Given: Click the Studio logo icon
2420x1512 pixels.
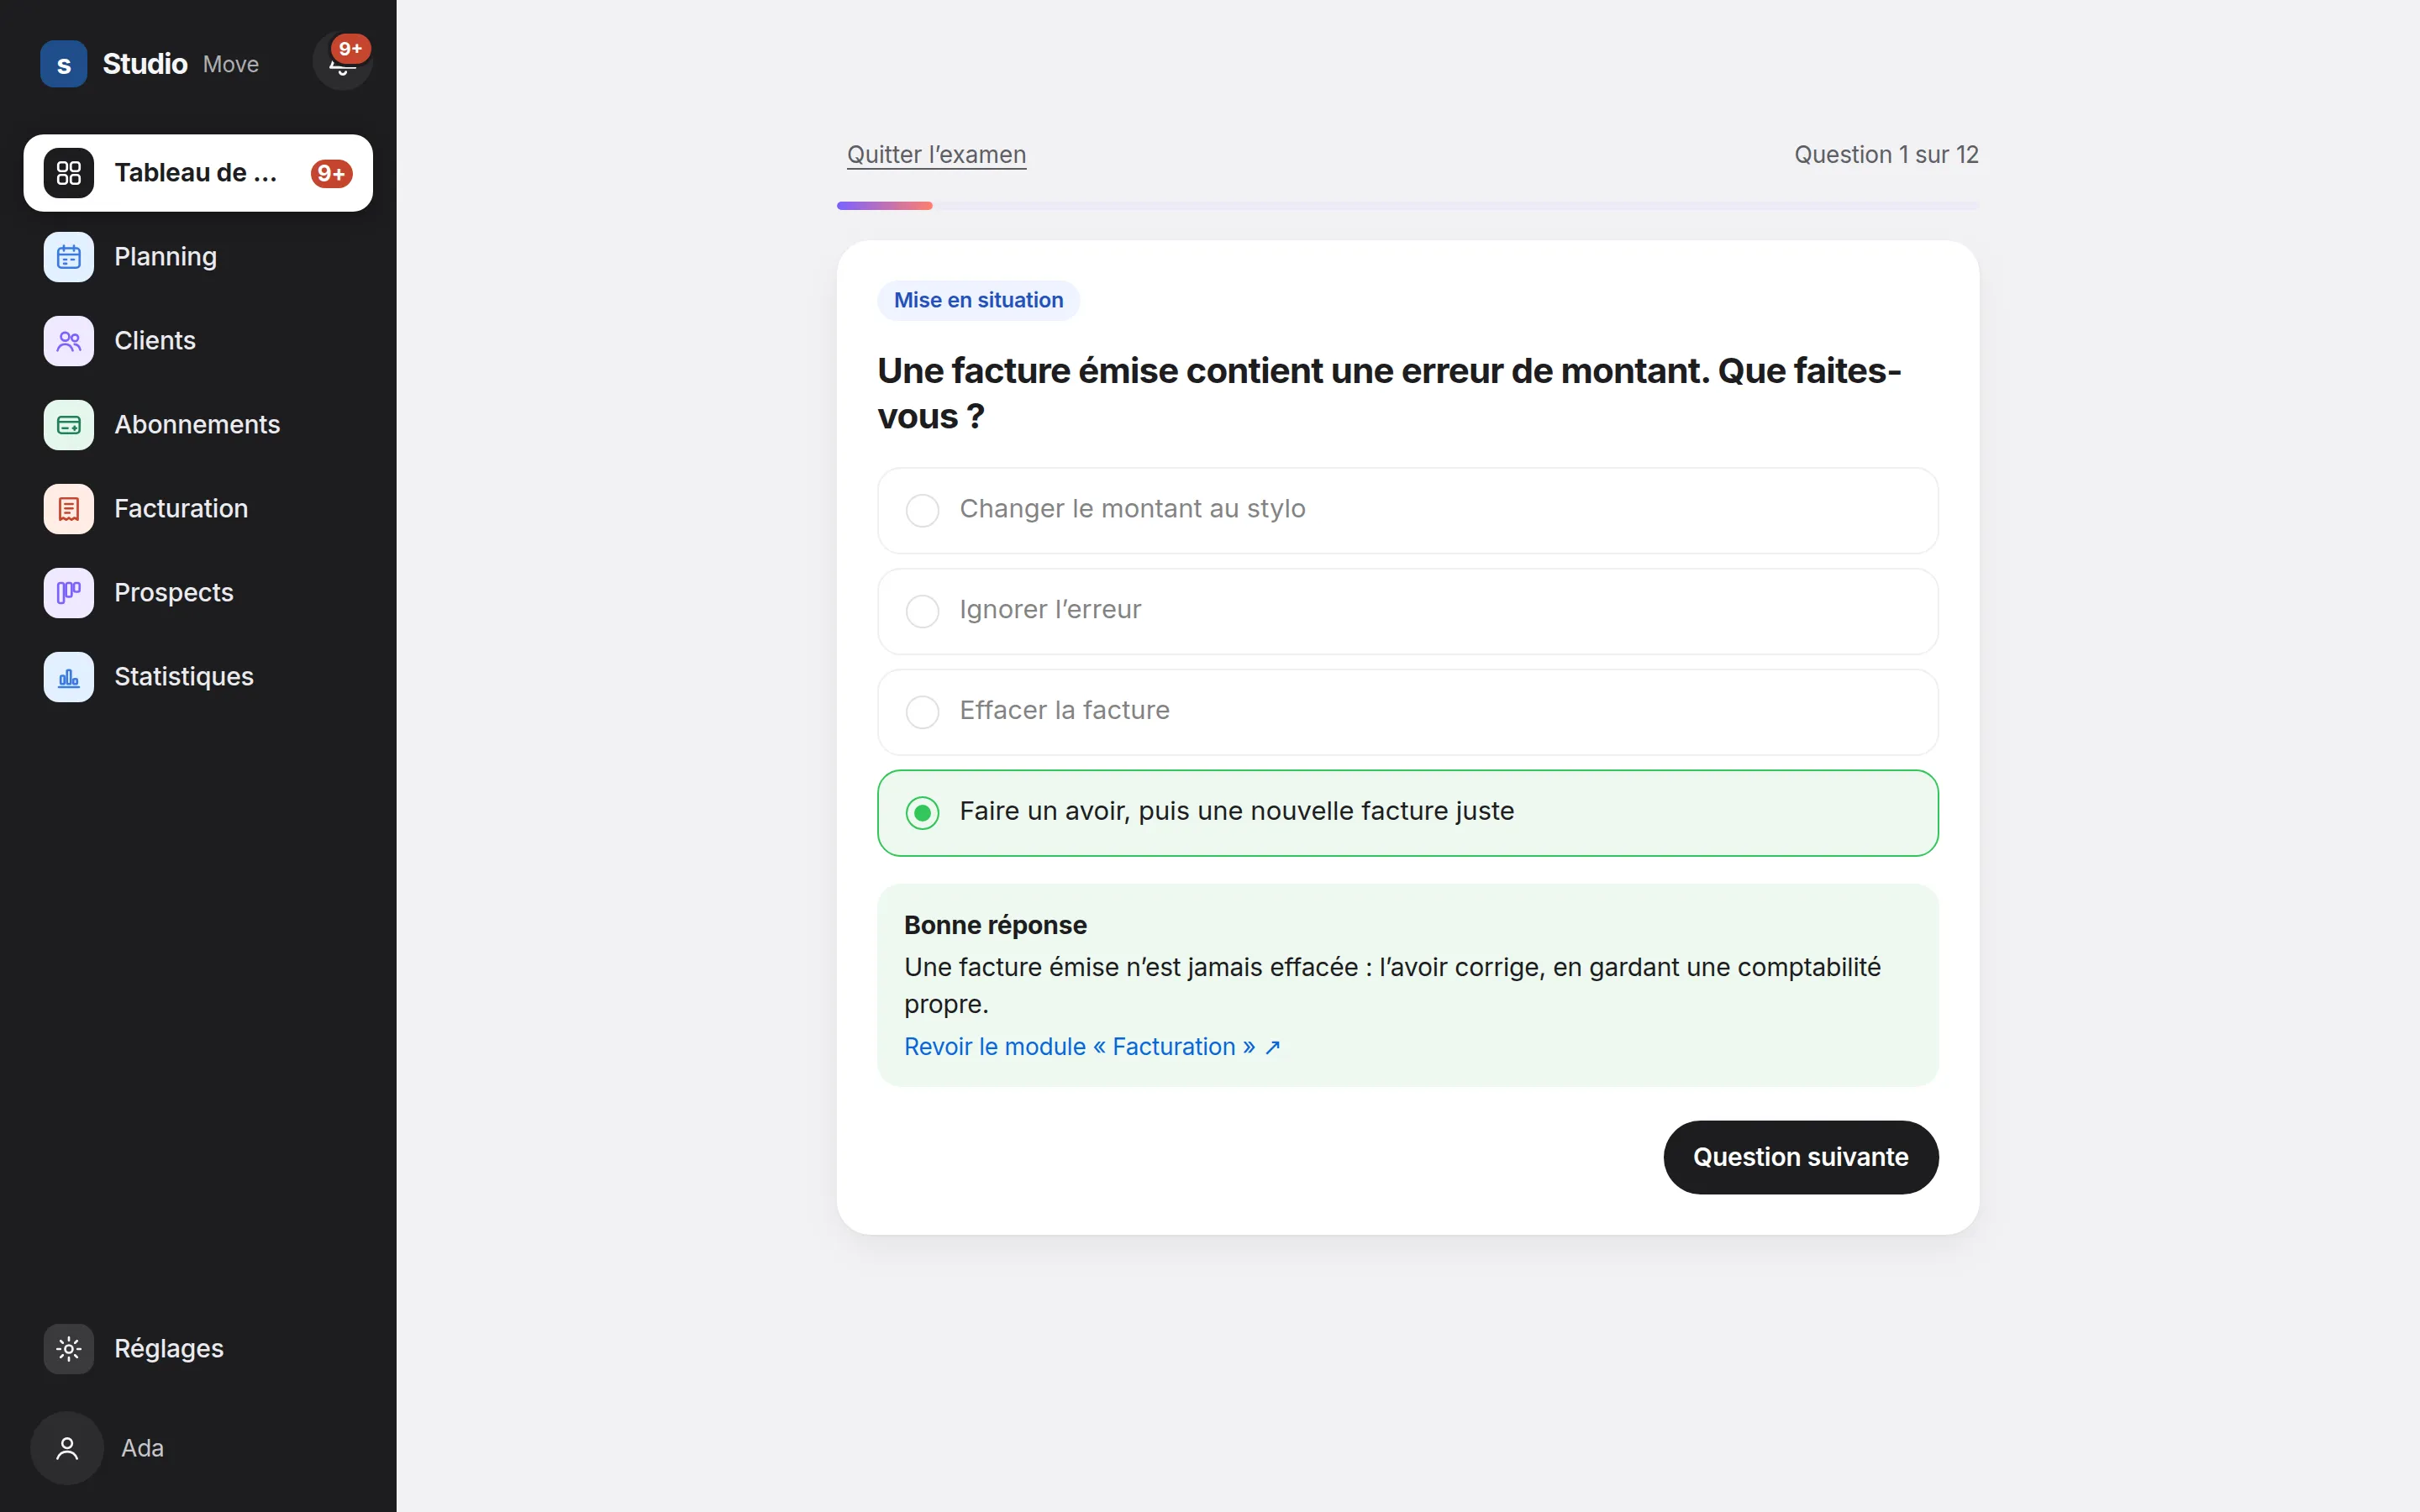Looking at the screenshot, I should 64,64.
